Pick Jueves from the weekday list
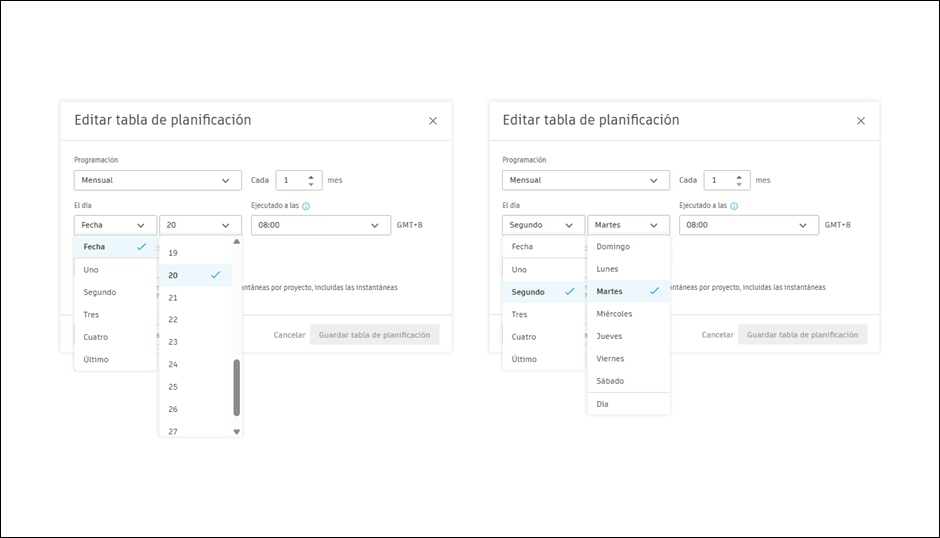Image resolution: width=940 pixels, height=538 pixels. 609,336
